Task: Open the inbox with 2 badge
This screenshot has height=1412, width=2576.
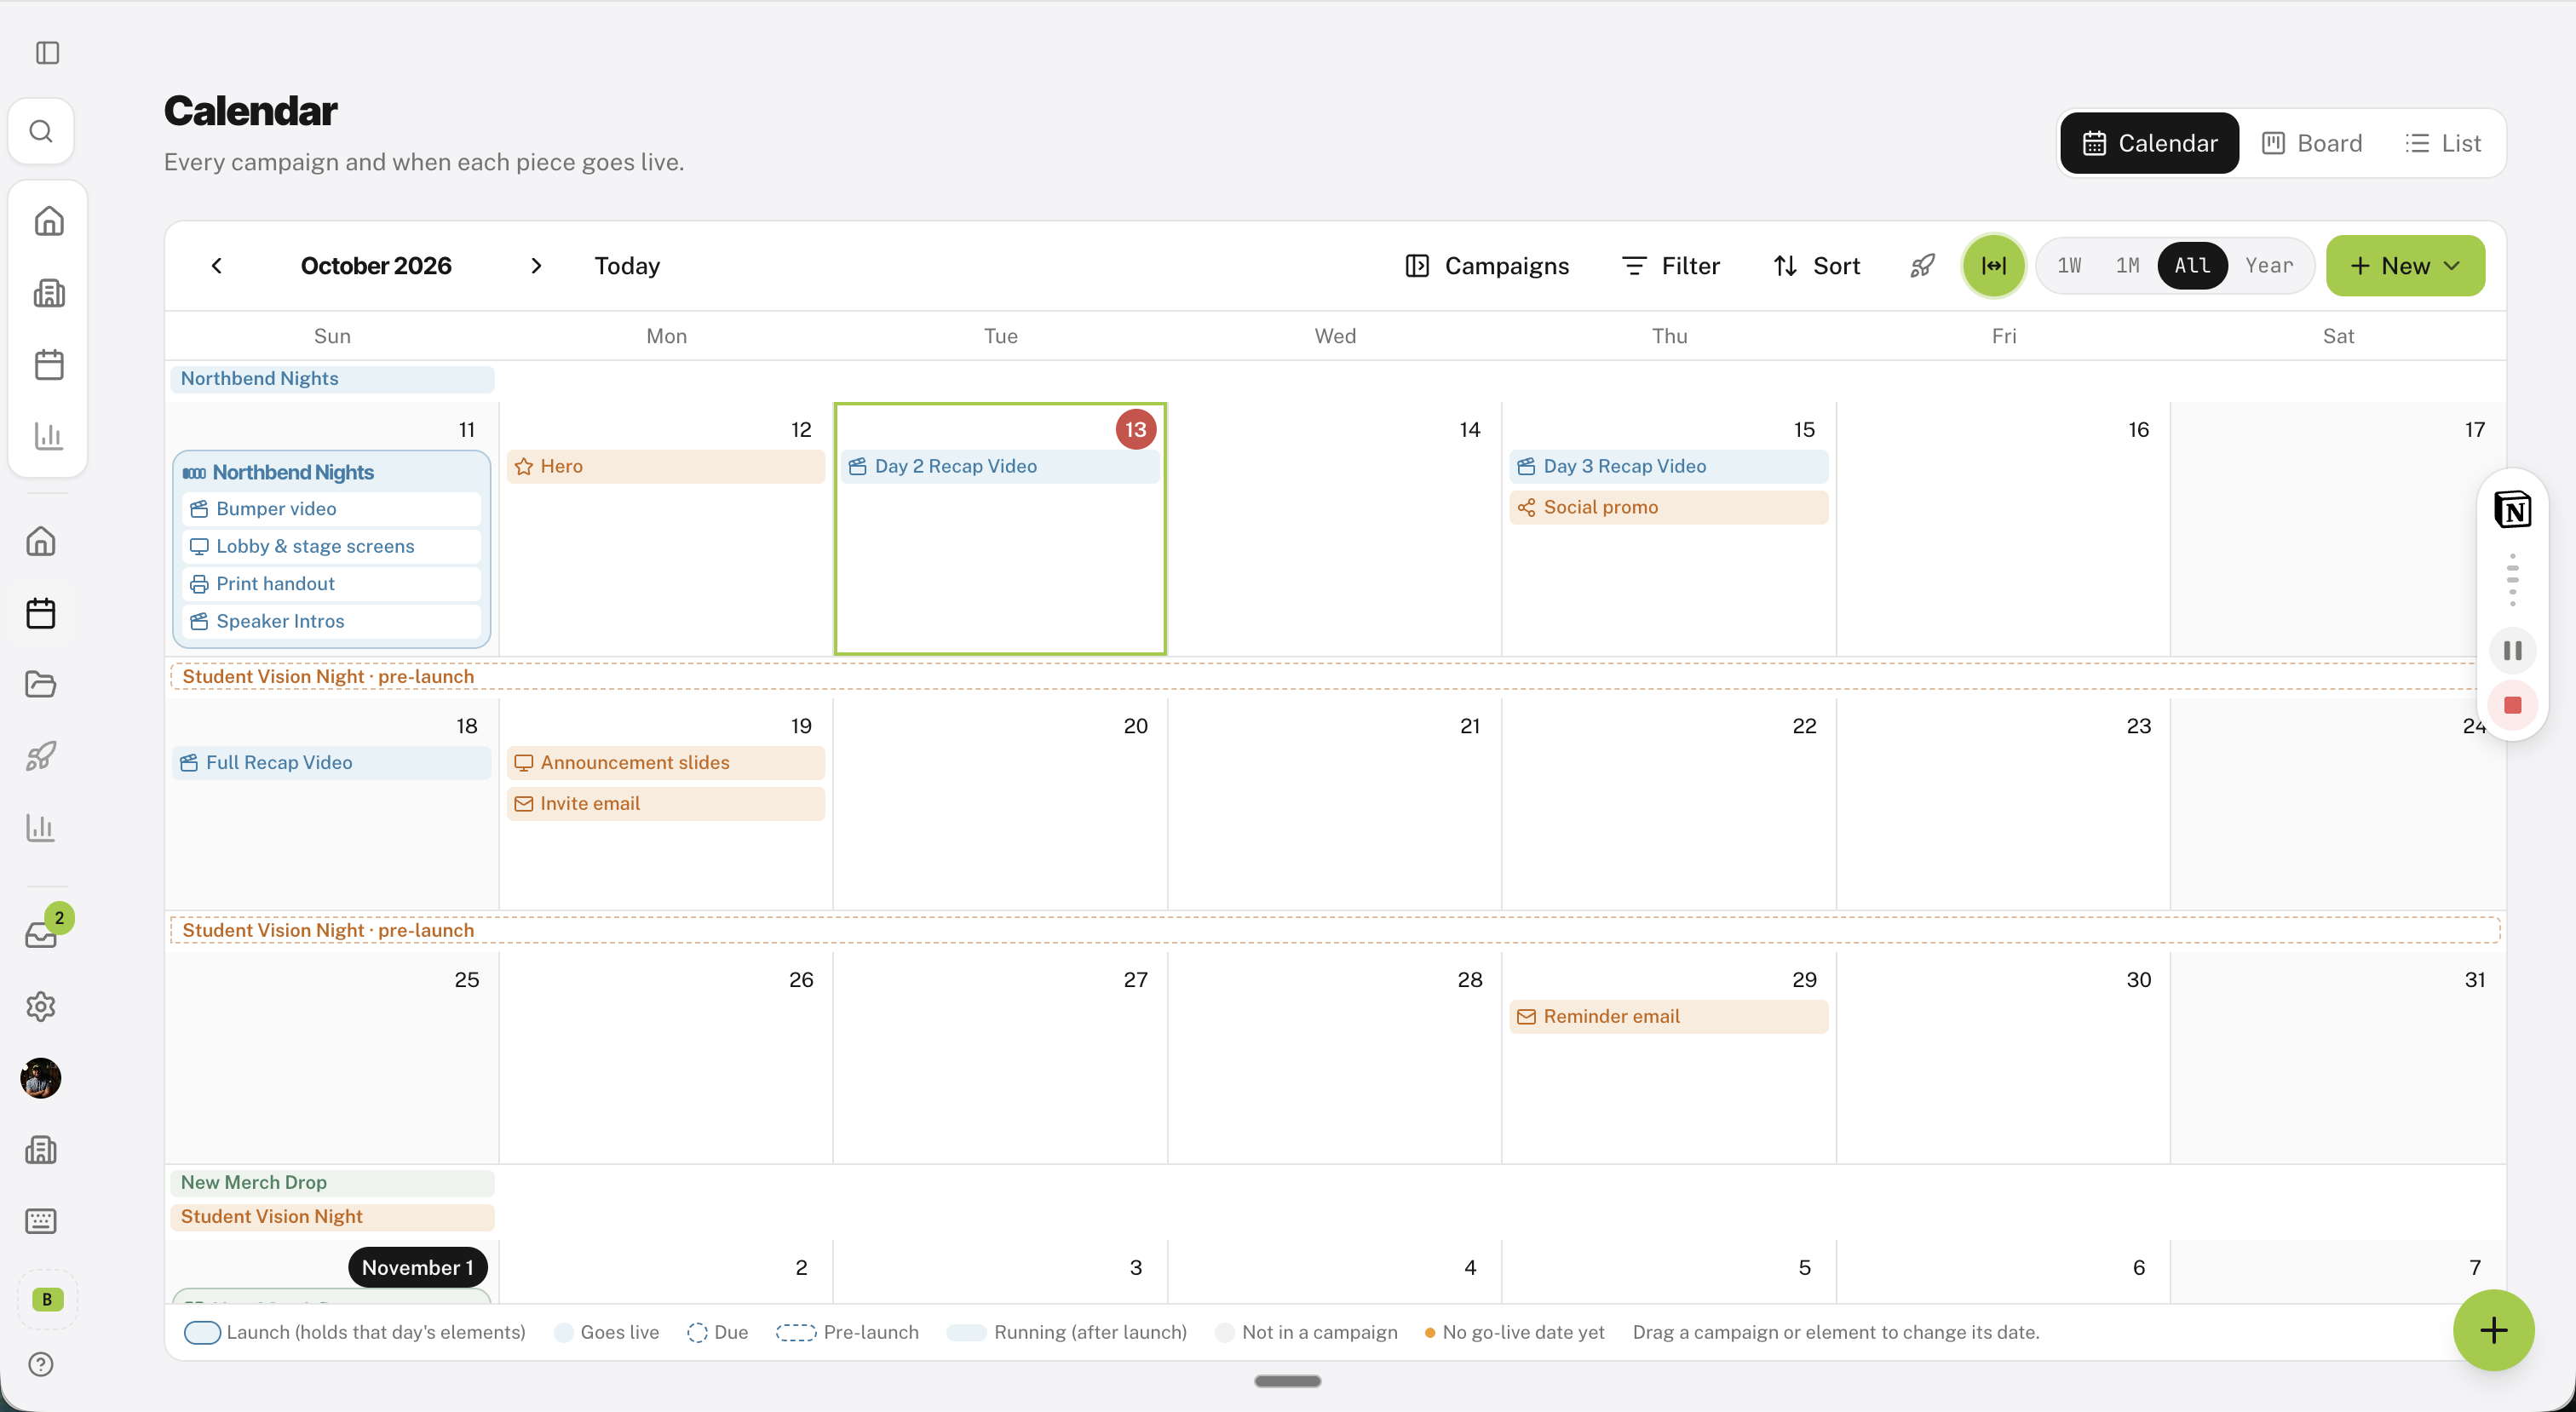Action: pos(41,934)
